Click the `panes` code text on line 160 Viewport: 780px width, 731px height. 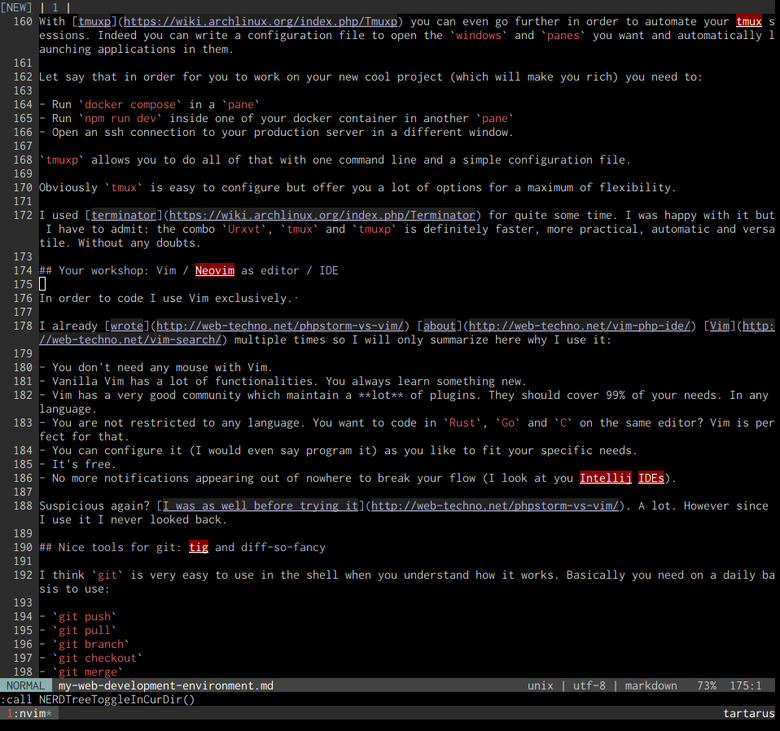coord(563,35)
